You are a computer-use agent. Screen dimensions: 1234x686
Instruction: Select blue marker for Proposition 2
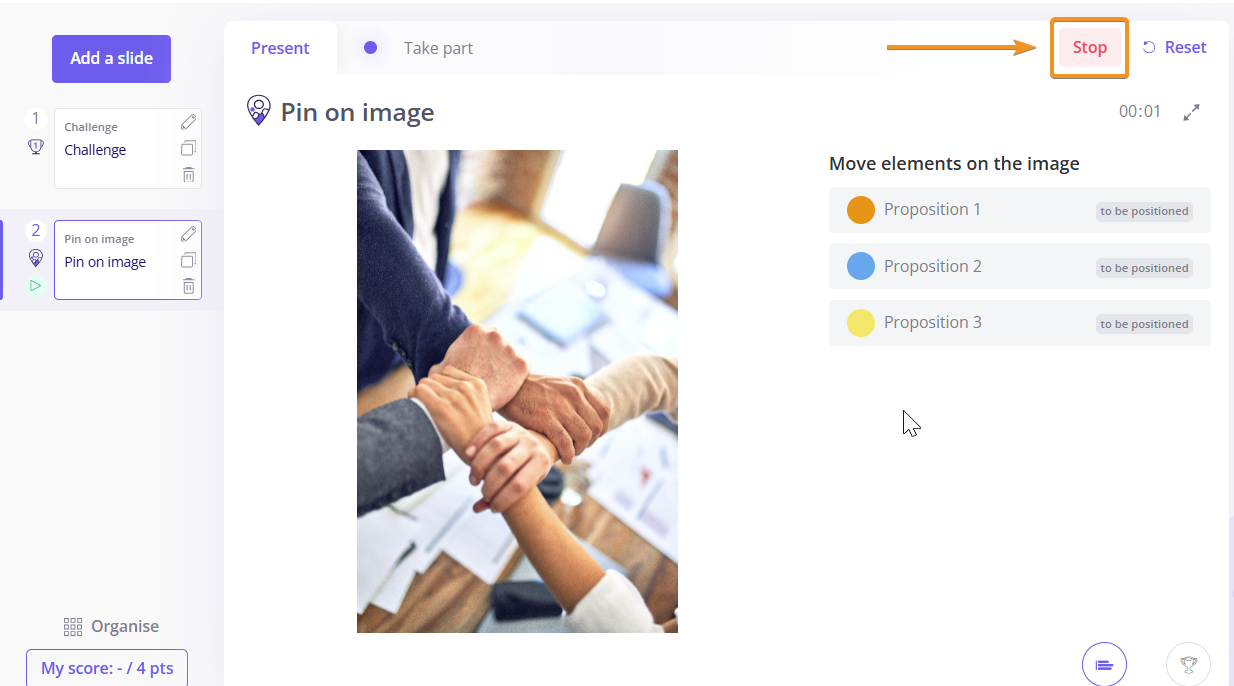(x=861, y=266)
